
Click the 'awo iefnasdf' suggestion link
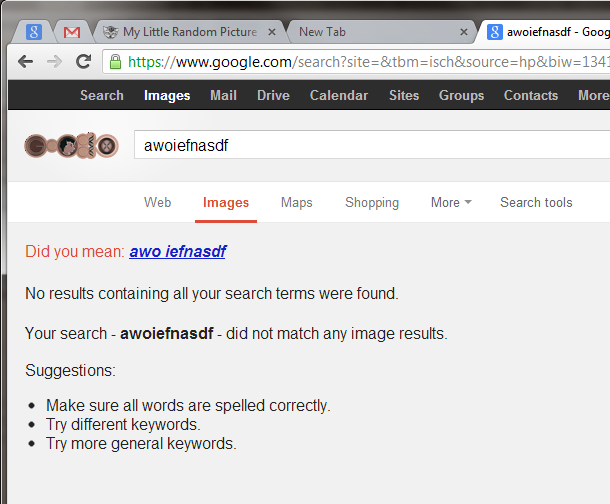click(177, 251)
